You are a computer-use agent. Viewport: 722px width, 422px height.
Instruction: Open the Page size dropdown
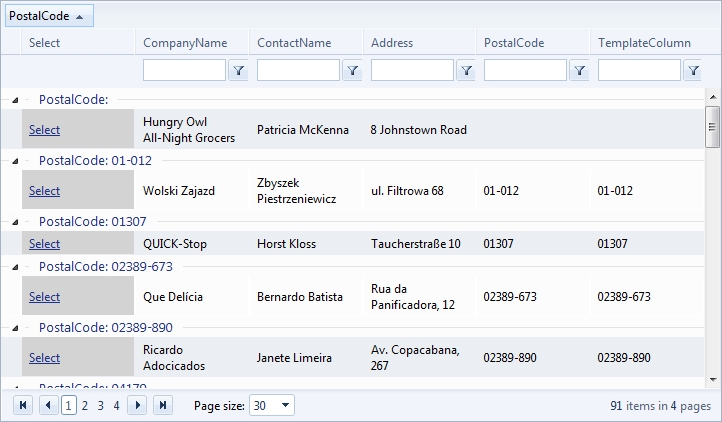click(286, 405)
